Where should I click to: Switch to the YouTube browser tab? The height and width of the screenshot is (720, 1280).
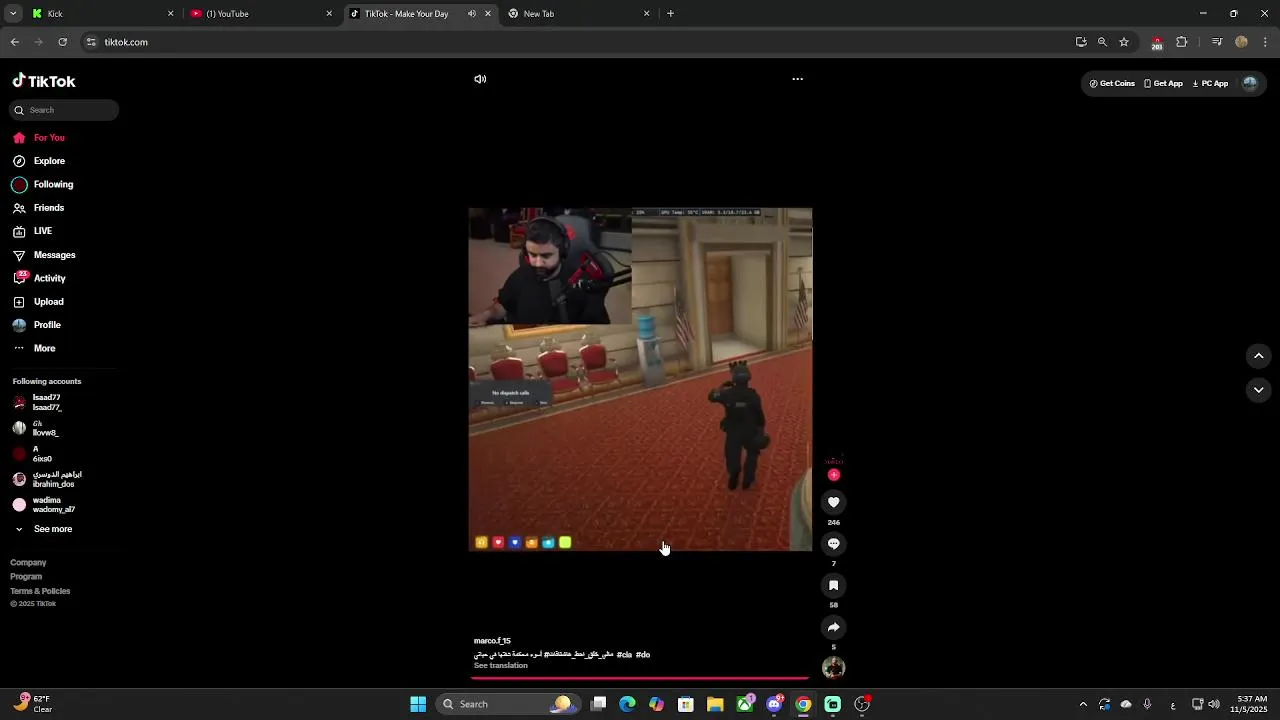260,14
